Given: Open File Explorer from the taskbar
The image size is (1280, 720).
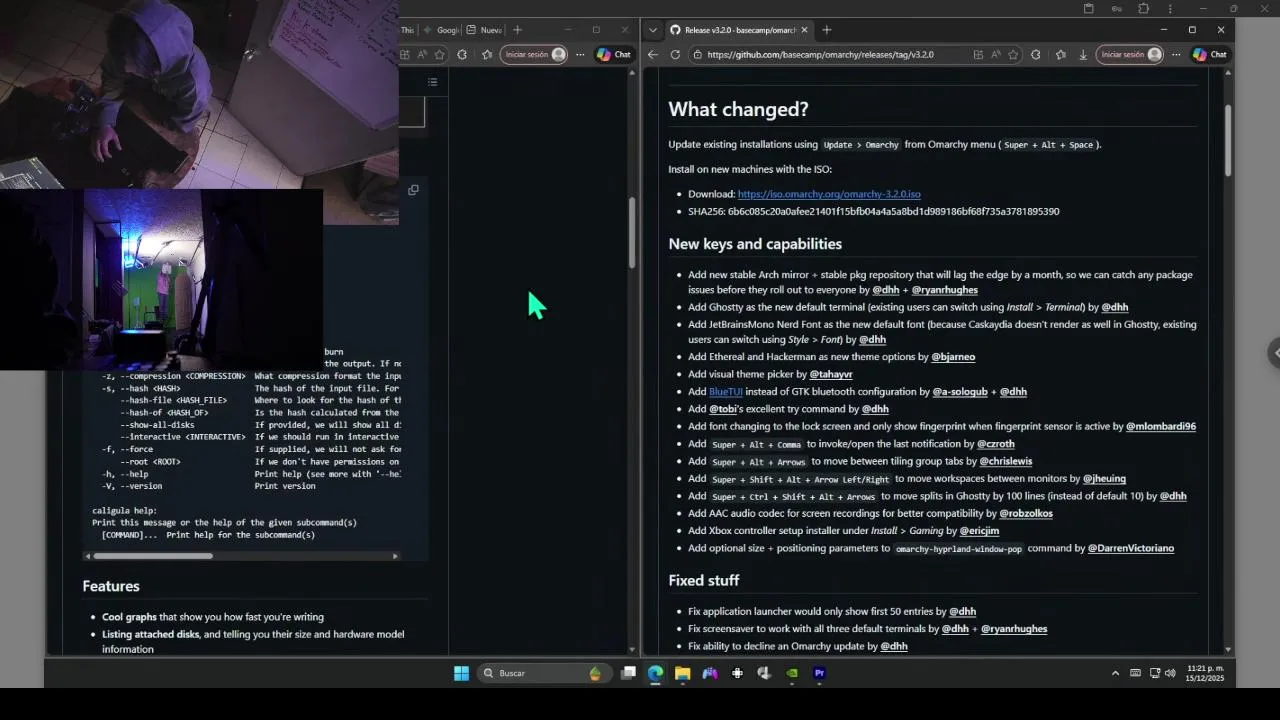Looking at the screenshot, I should point(682,673).
